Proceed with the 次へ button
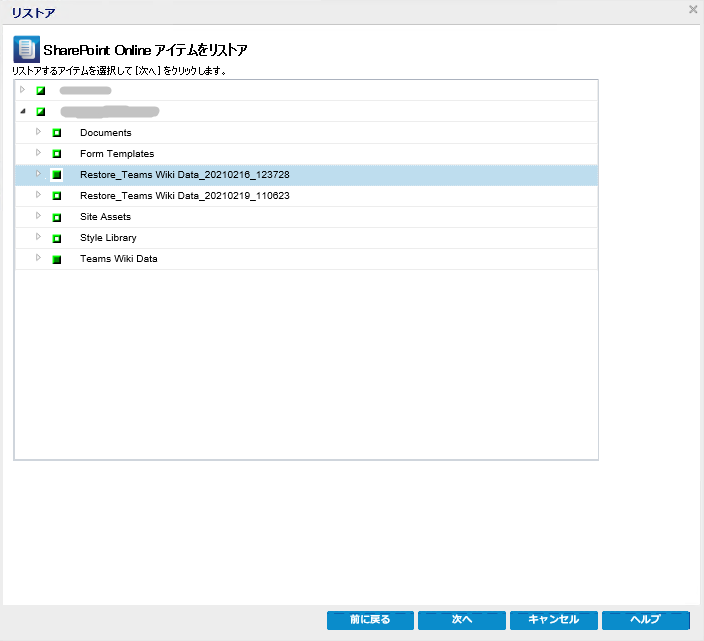The height and width of the screenshot is (641, 704). click(462, 620)
